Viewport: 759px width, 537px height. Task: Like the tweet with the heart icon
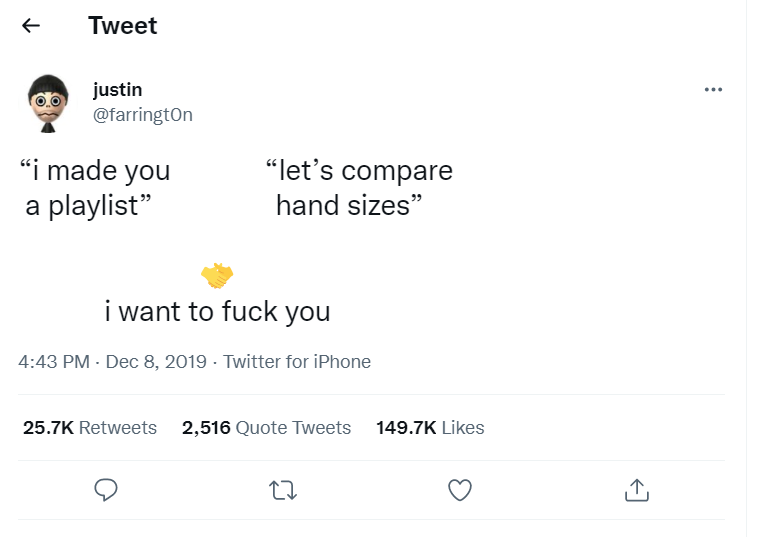tap(459, 490)
